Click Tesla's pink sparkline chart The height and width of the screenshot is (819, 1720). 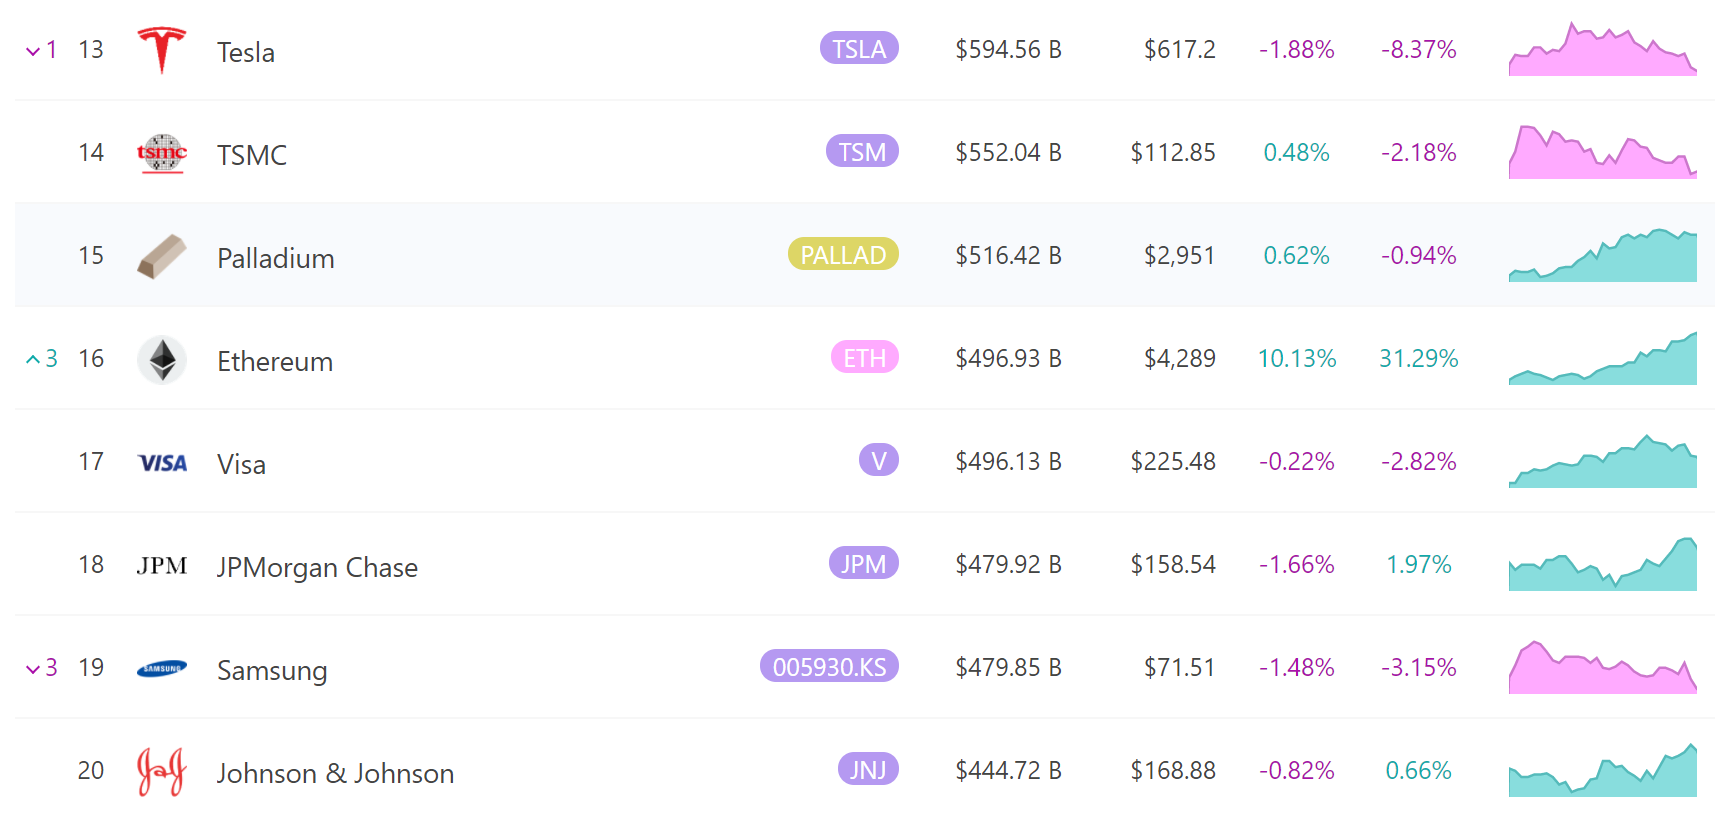[1602, 51]
